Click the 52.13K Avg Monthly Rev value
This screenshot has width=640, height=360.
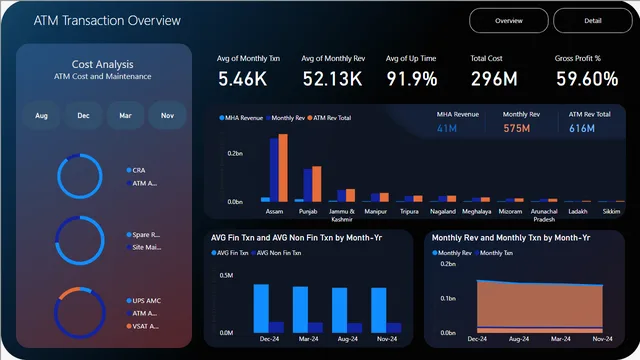pyautogui.click(x=332, y=79)
